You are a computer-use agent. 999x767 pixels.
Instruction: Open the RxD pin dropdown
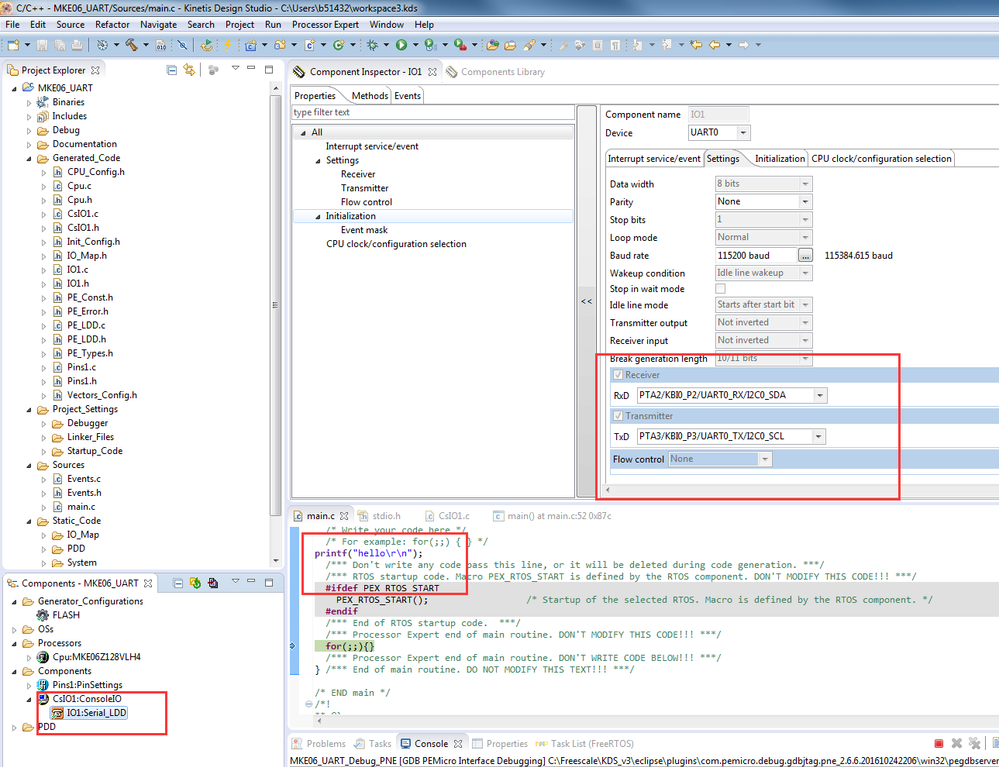(x=820, y=395)
